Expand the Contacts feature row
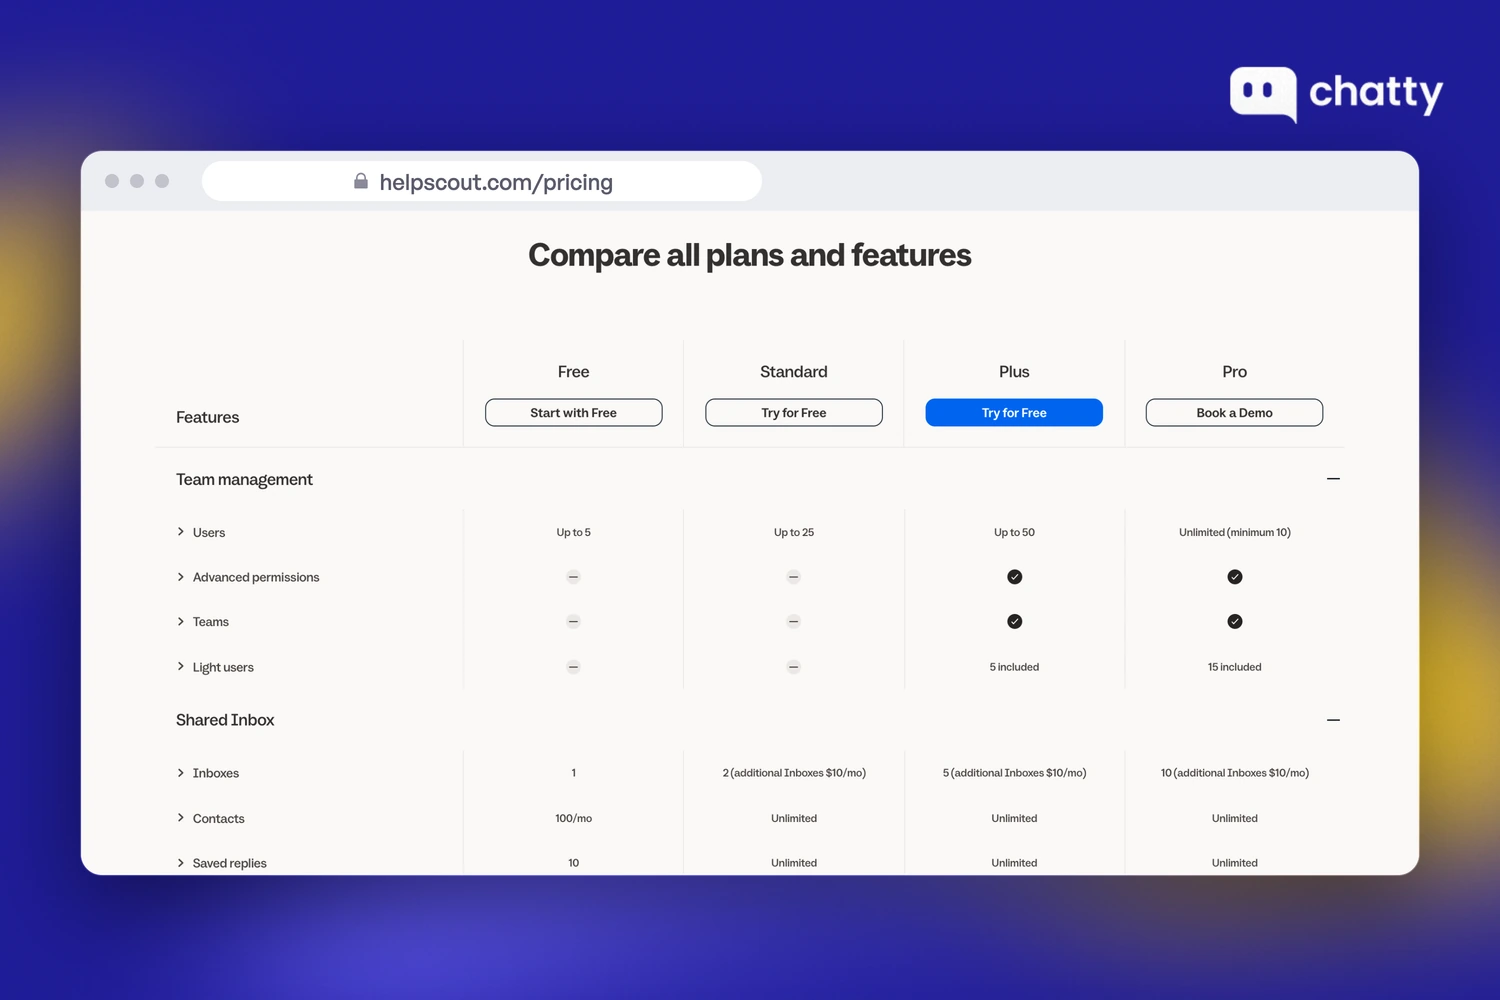This screenshot has width=1500, height=1000. click(181, 818)
